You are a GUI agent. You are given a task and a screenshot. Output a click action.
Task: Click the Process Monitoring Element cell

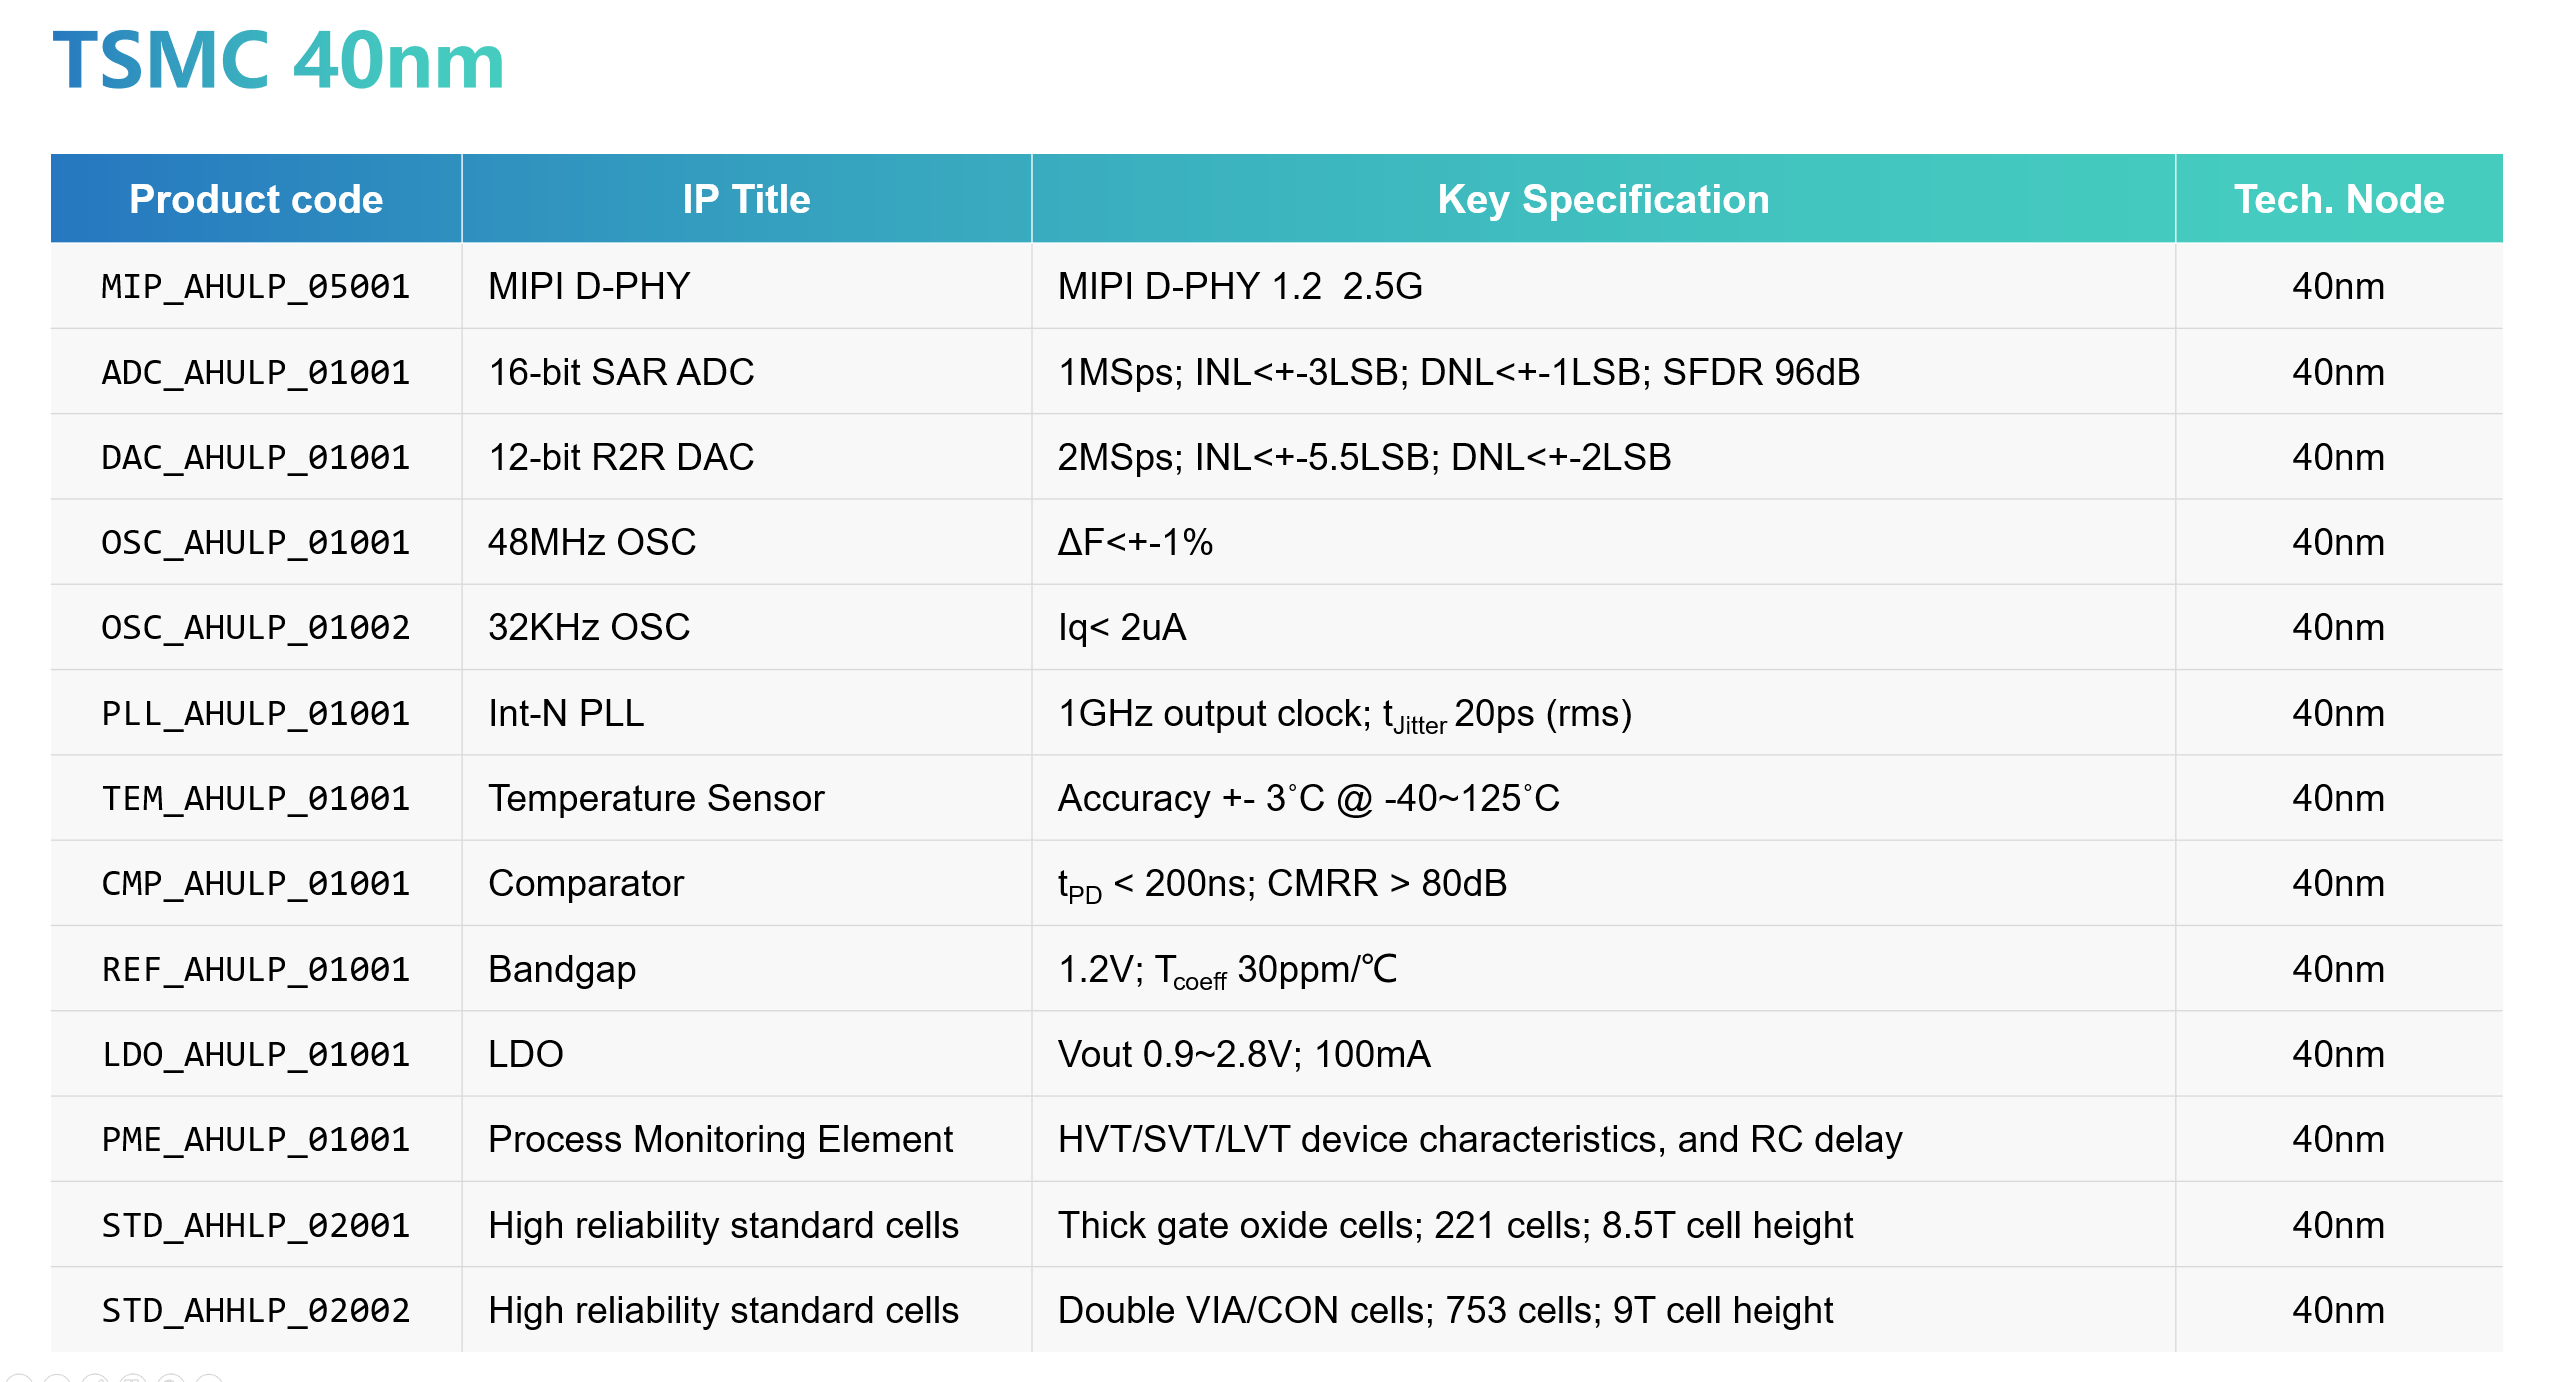coord(720,1139)
